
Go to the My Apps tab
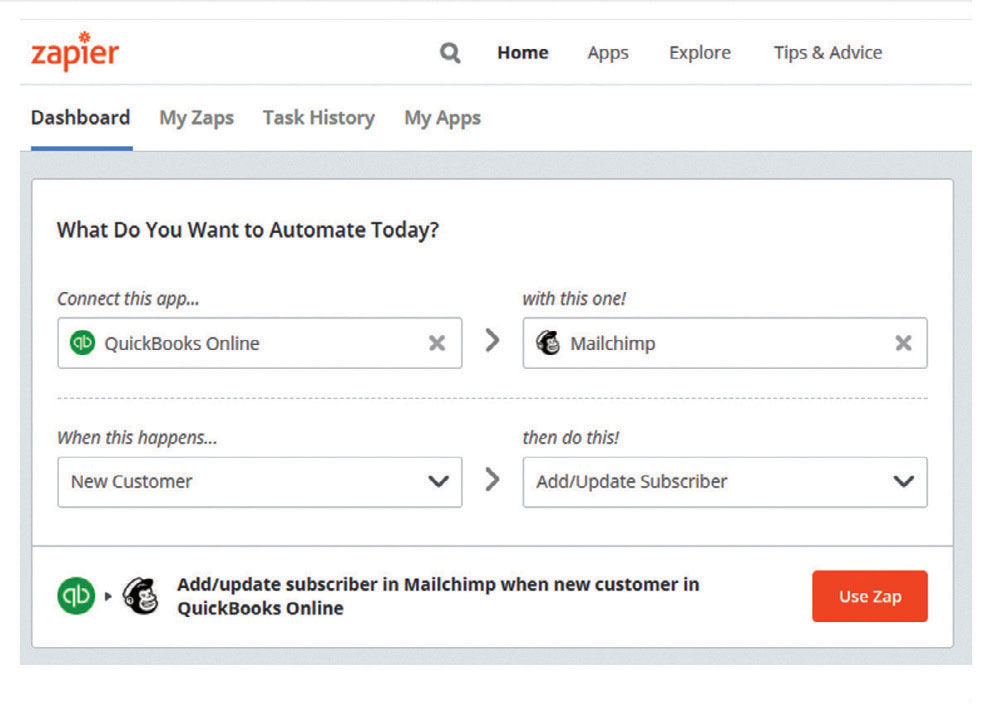click(442, 118)
